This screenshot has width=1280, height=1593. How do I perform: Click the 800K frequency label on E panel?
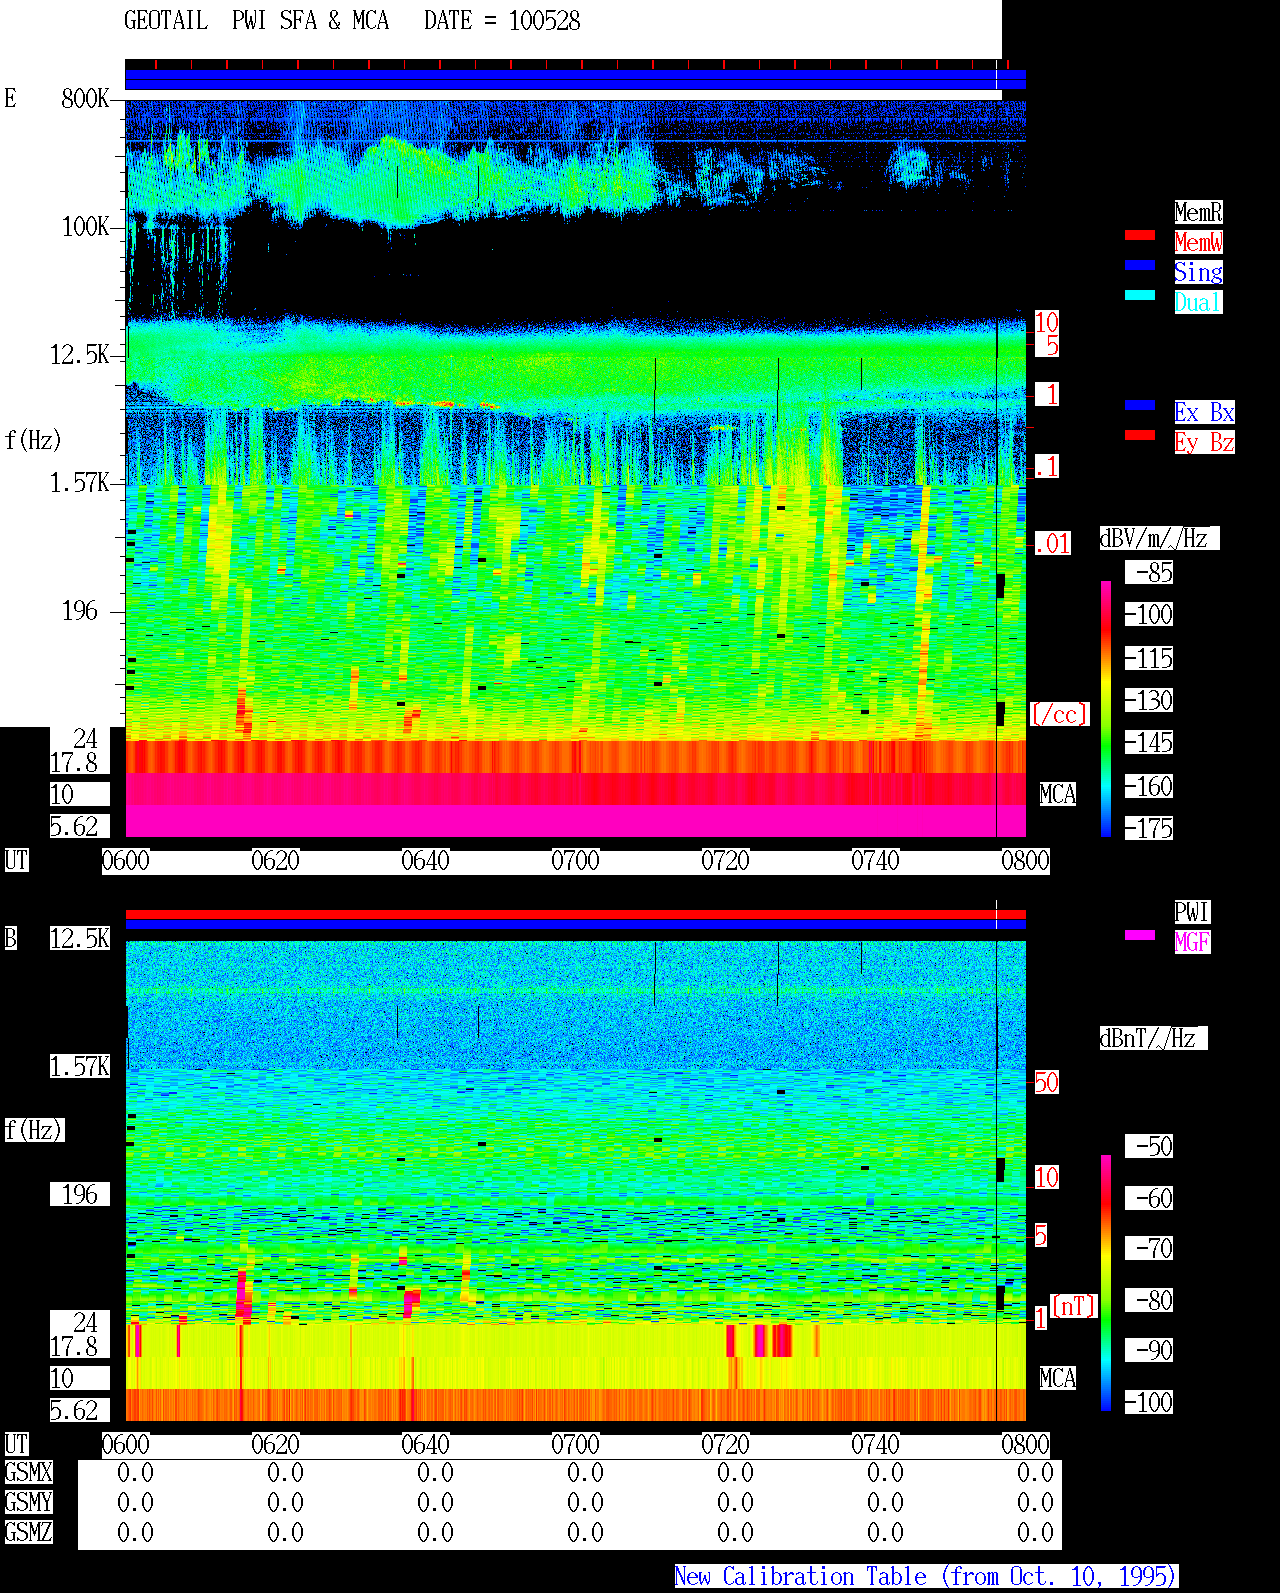[85, 99]
